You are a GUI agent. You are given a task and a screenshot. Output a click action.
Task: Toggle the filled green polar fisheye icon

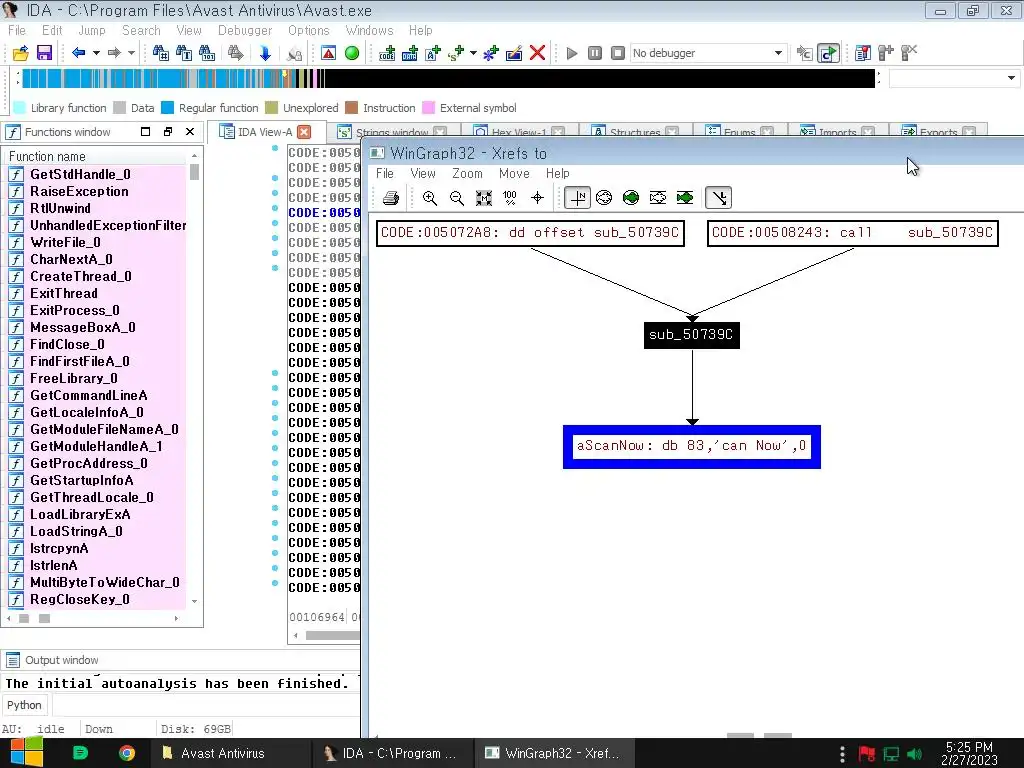(x=631, y=198)
